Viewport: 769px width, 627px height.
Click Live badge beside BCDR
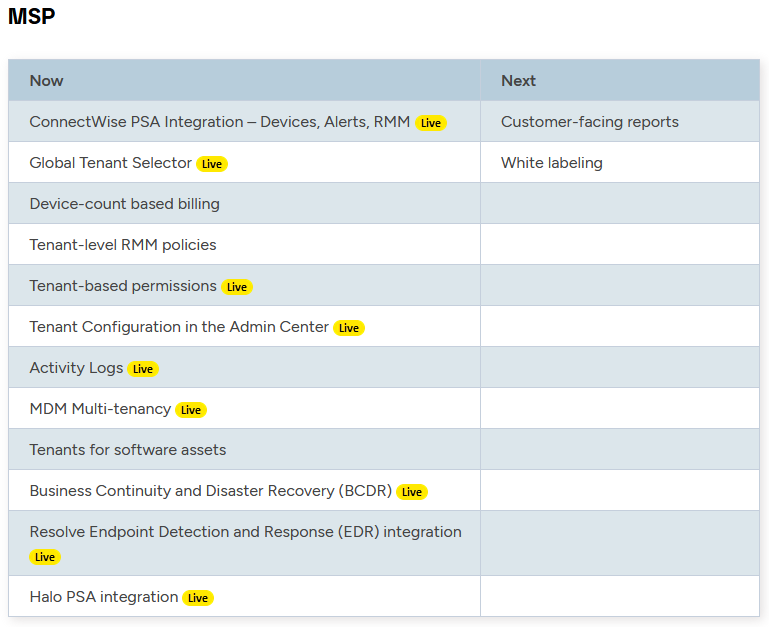[x=412, y=492]
